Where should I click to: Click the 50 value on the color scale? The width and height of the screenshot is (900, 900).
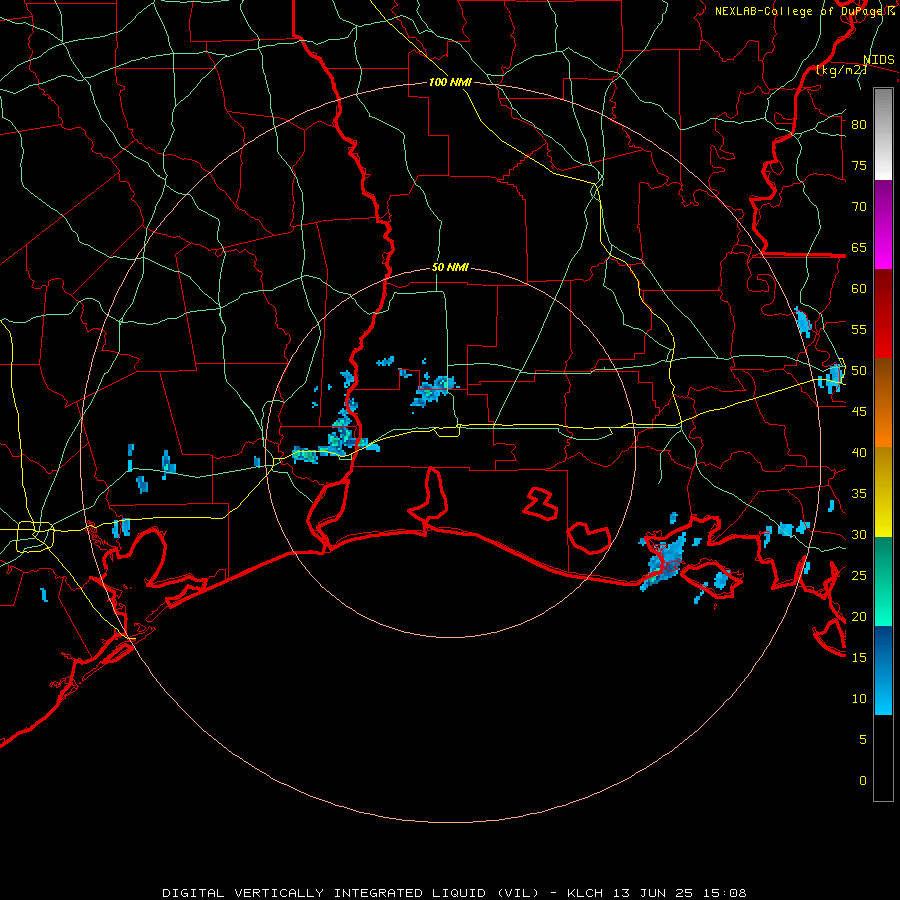point(859,371)
